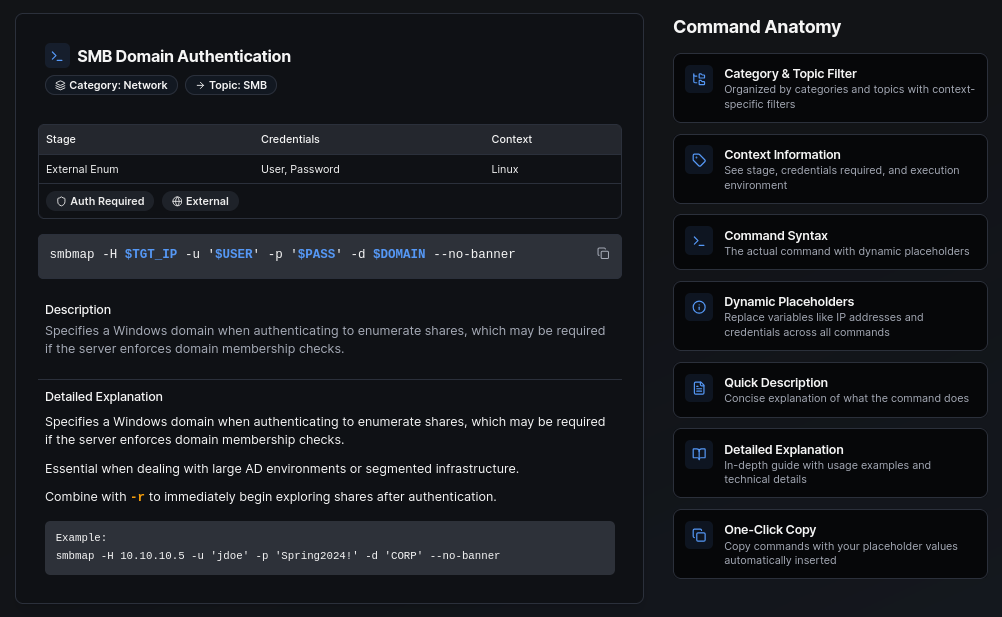
Task: Copy the smbmap command with the copy icon
Action: (x=603, y=254)
